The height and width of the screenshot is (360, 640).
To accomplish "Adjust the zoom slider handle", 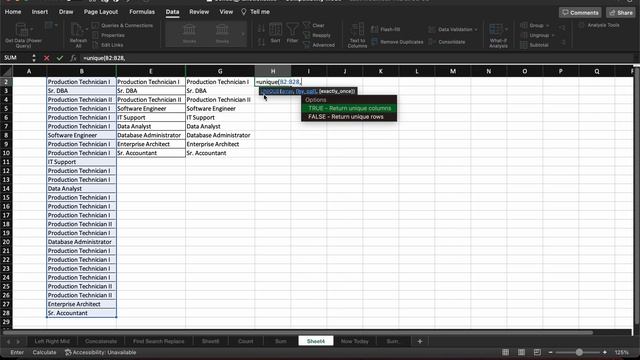I will [x=579, y=352].
